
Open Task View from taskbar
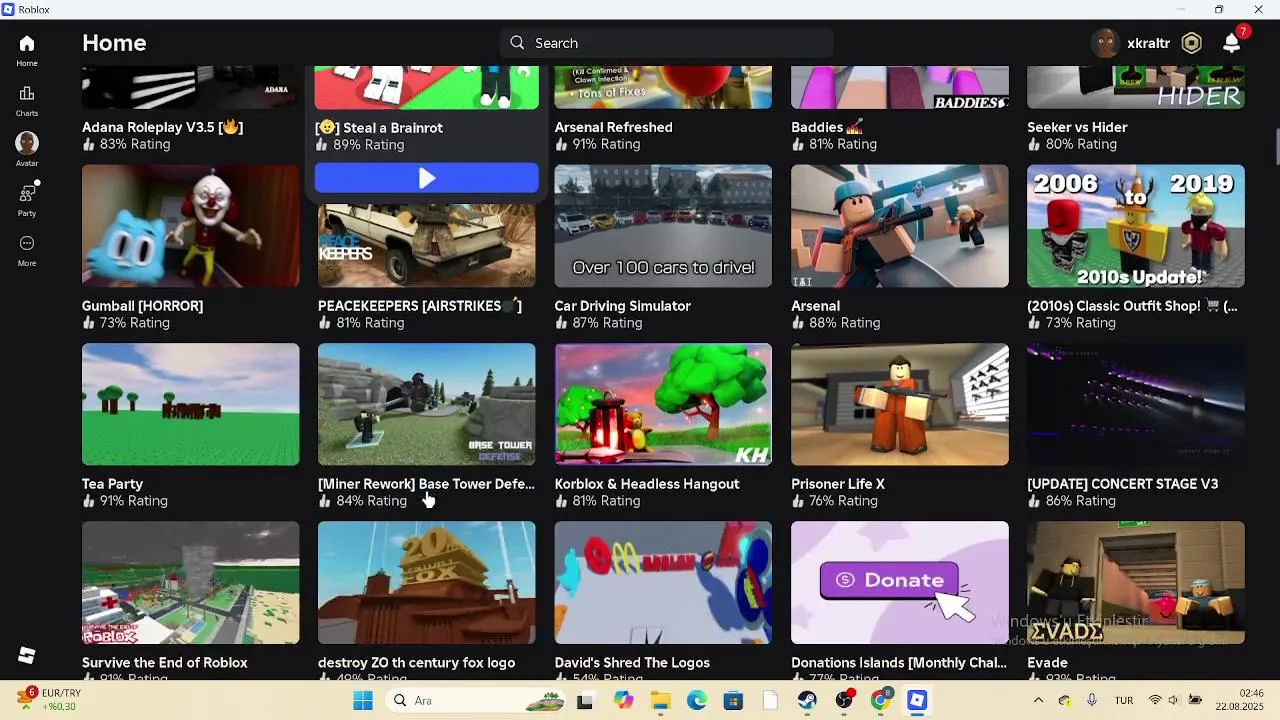(x=585, y=701)
